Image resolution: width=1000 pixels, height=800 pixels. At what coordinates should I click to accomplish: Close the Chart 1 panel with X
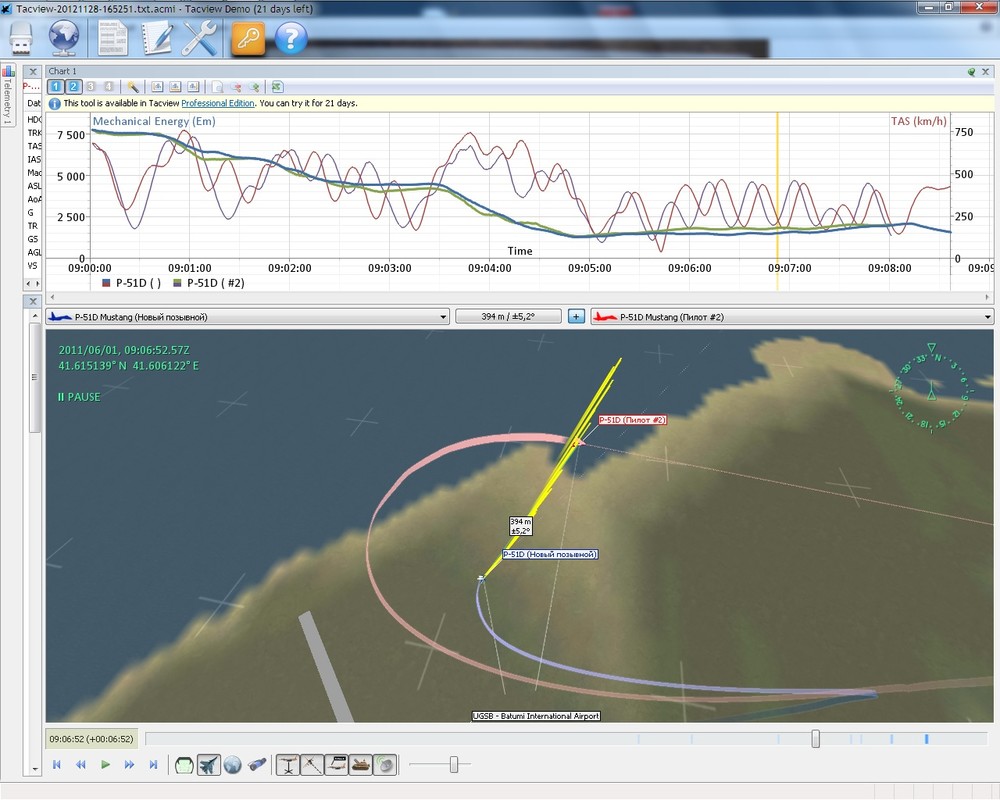[x=985, y=72]
